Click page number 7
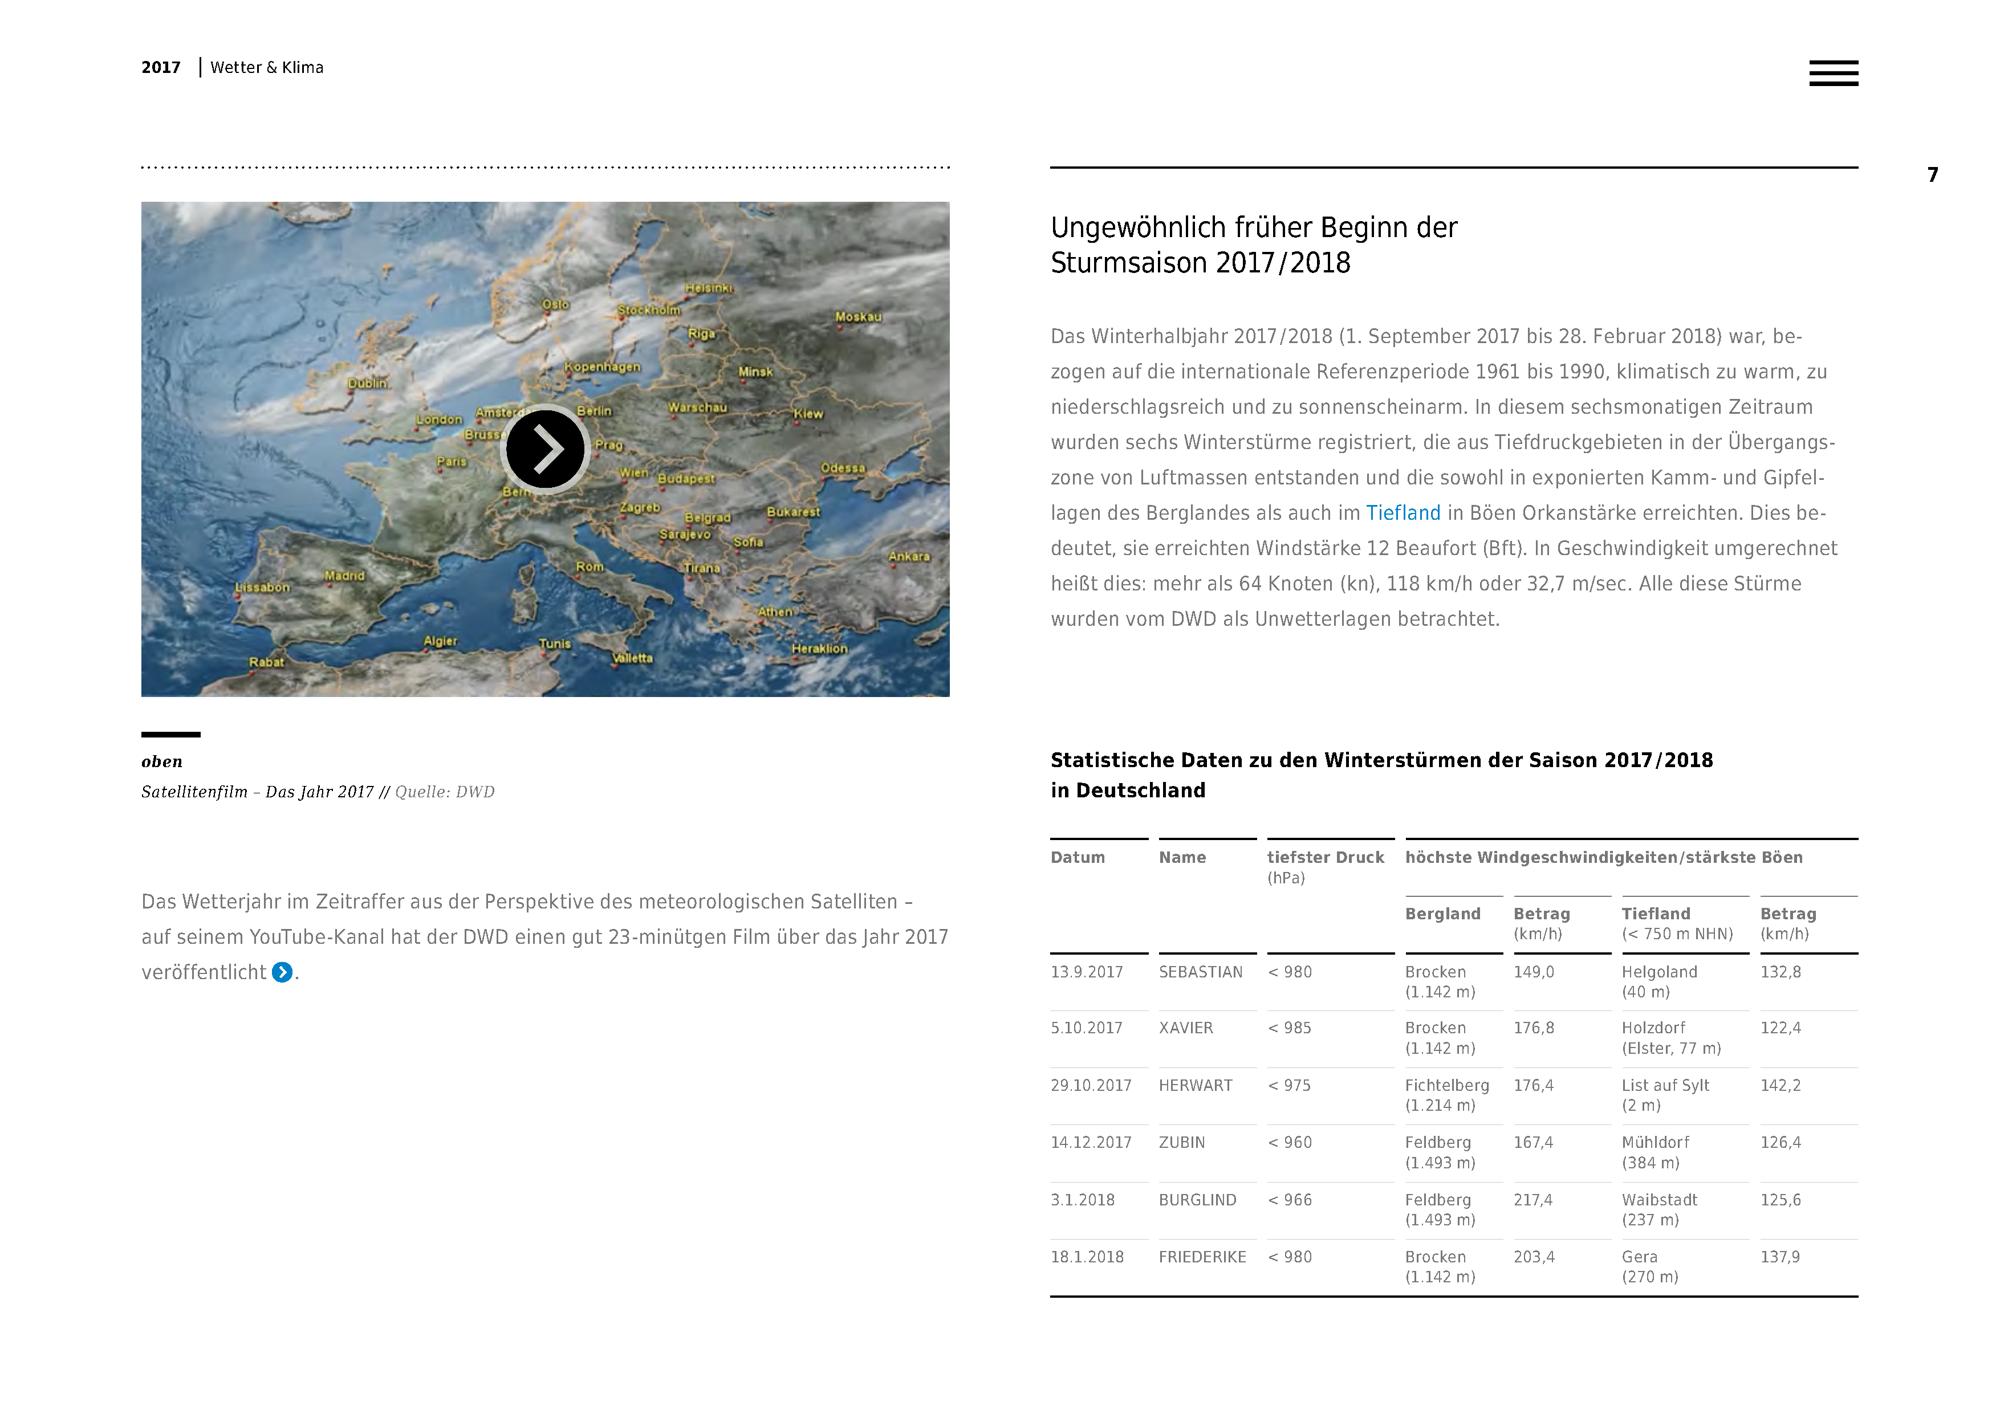This screenshot has height=1414, width=2000. [x=1932, y=175]
